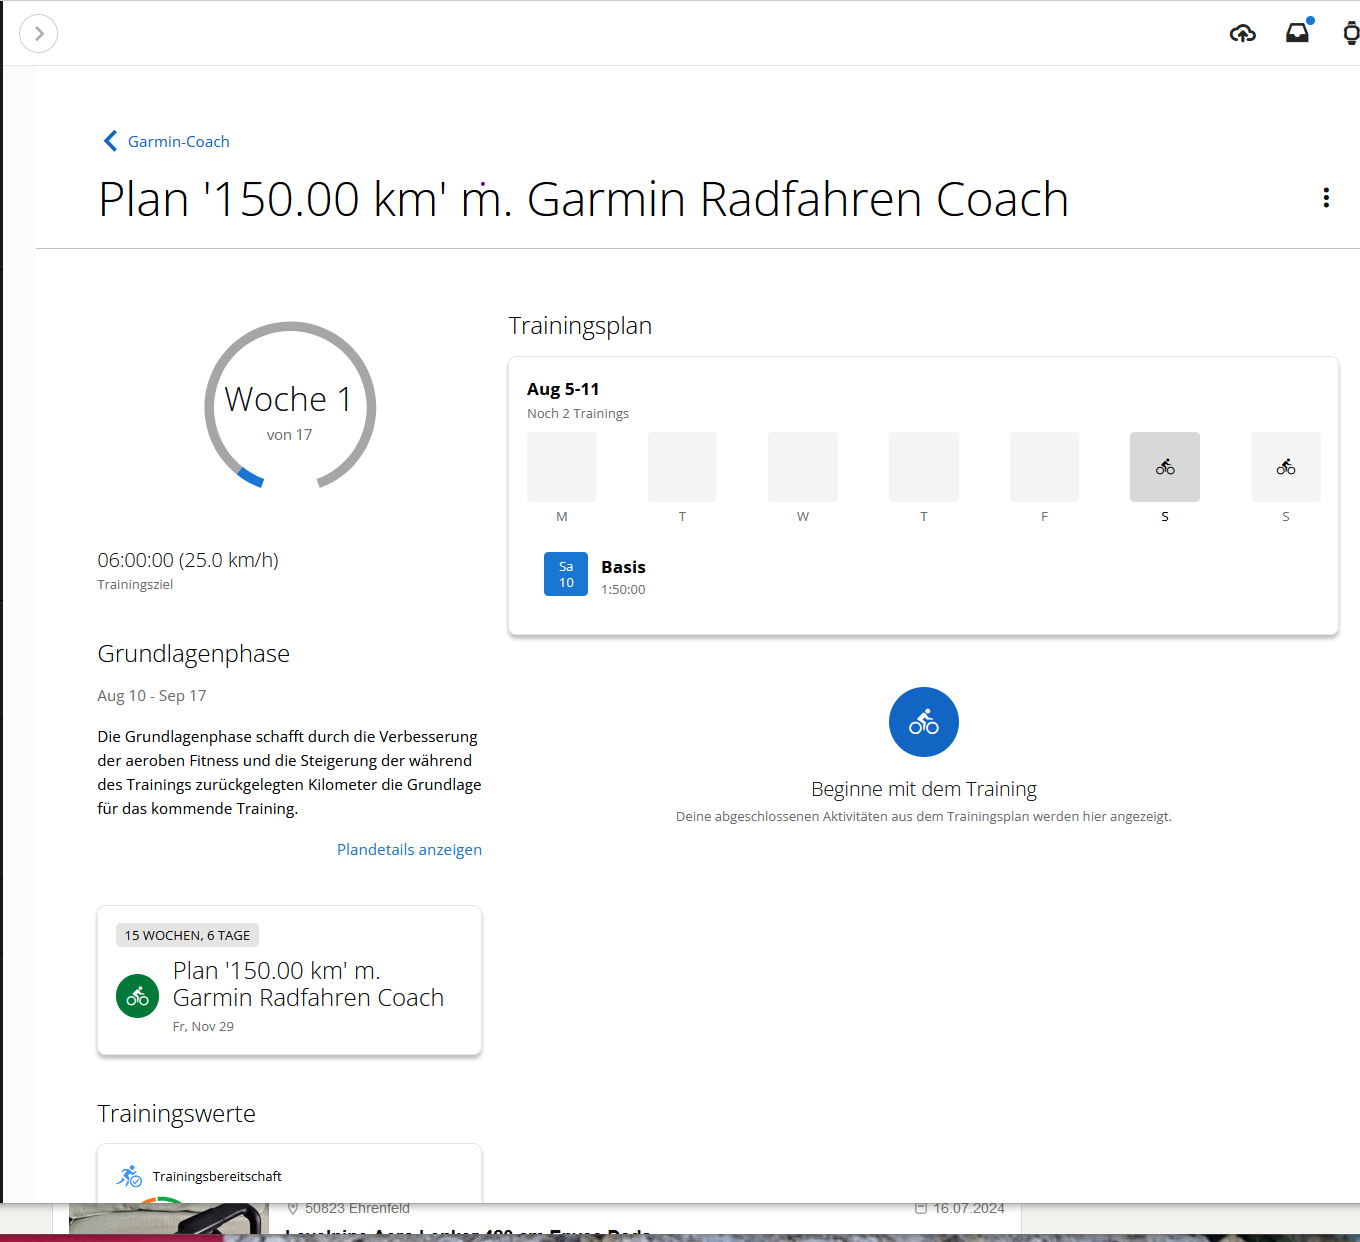Screen dimensions: 1360x1242
Task: Open the plan card ending Fr, Nov 29
Action: pos(290,980)
